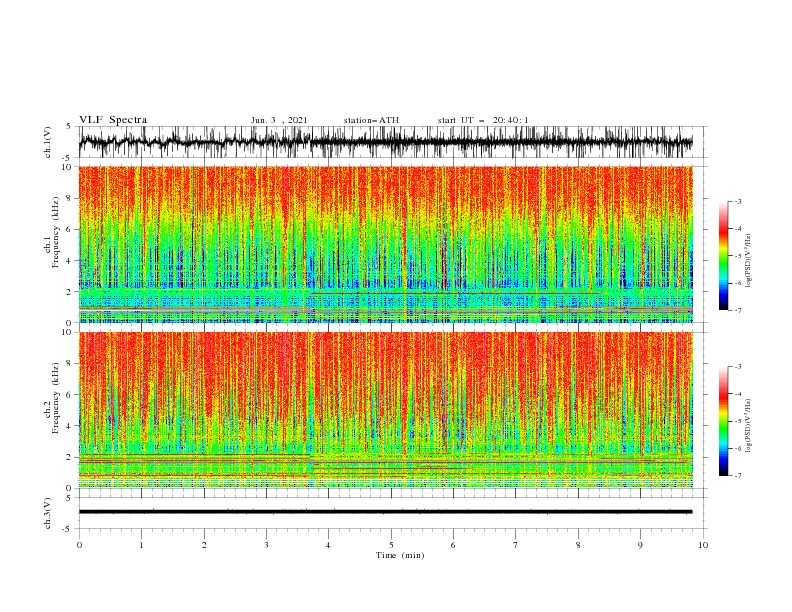Viewport: 792px width, 612px height.
Task: Select the ch.1 colorbar "log(PSD)(V²/Hz)" label
Action: coord(748,261)
